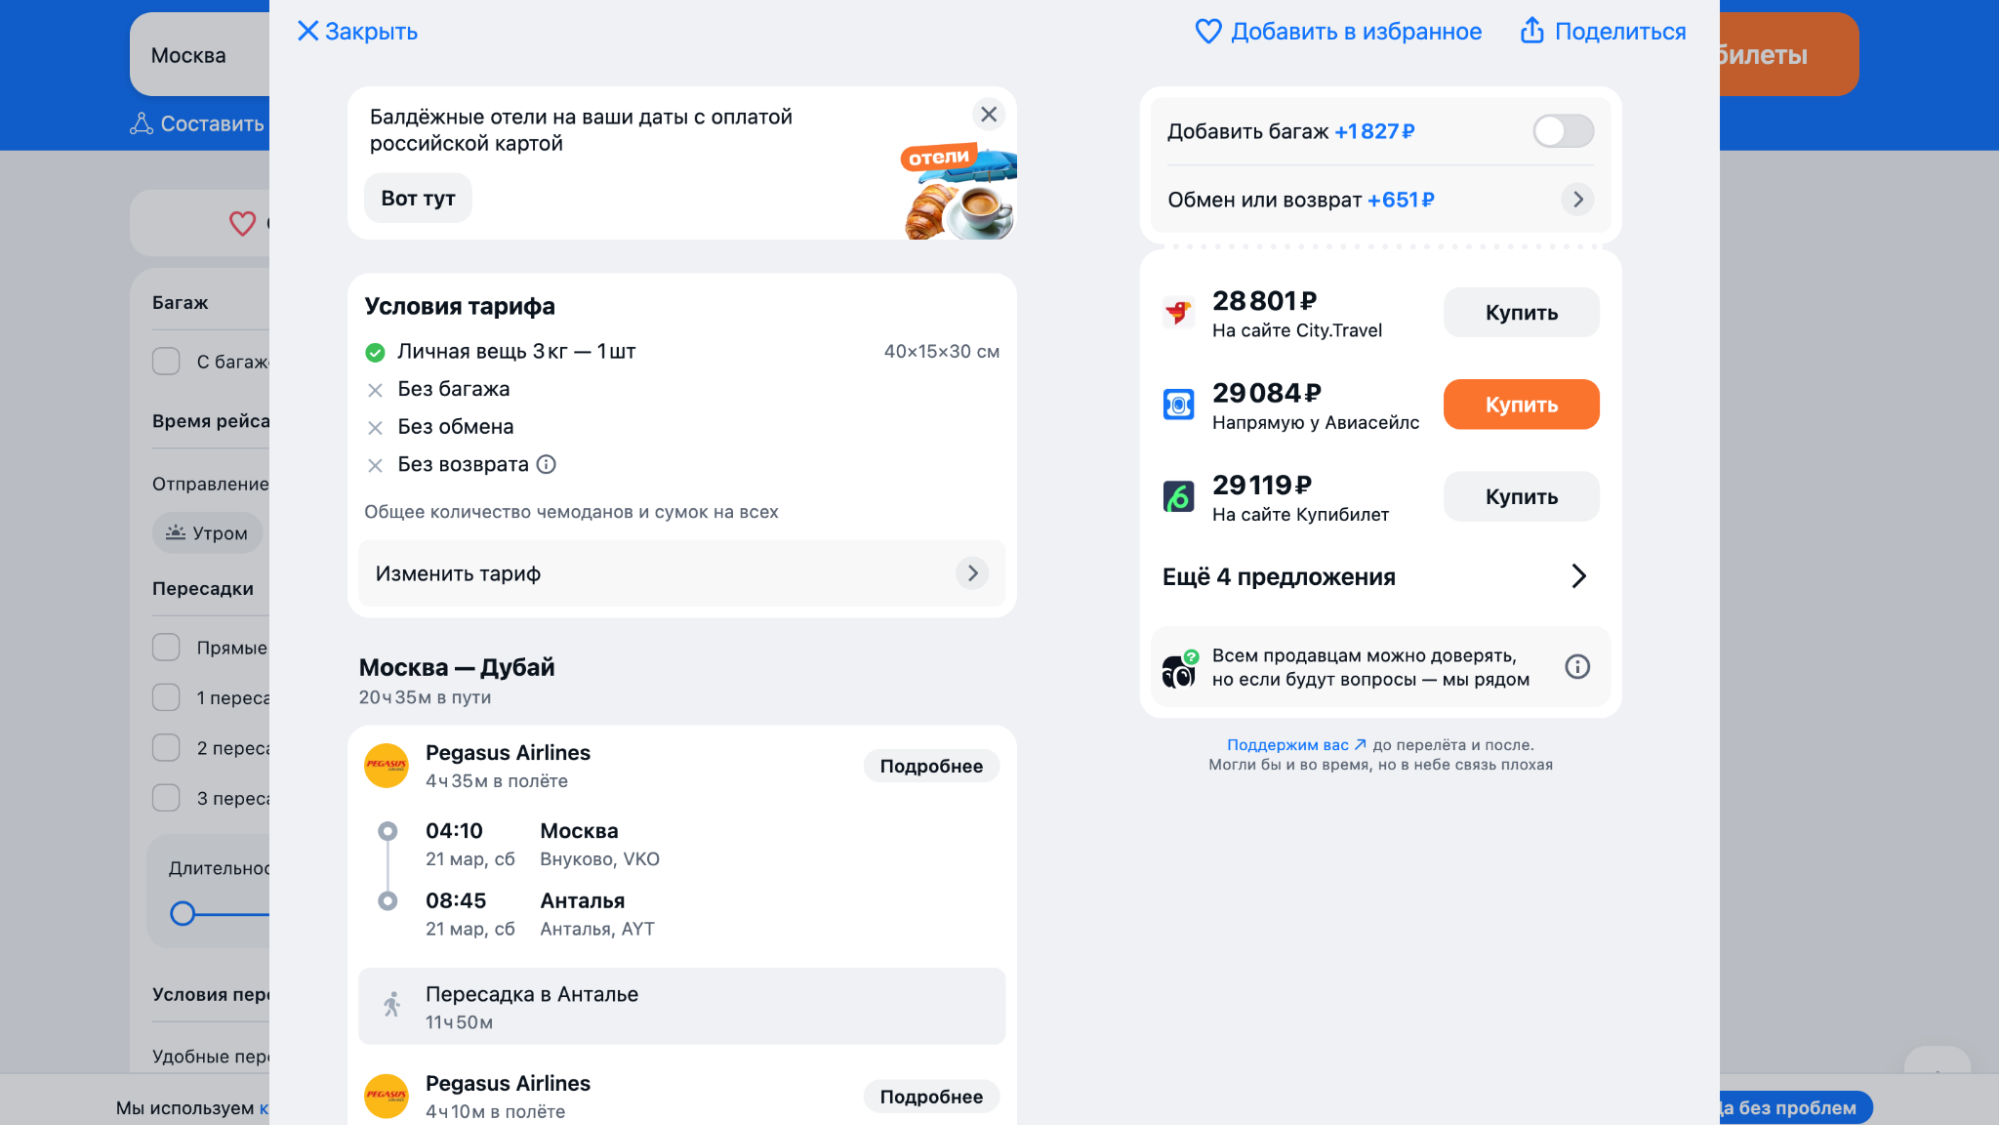Click the Pegasus Airlines logo on the first flight
1999x1125 pixels.
pyautogui.click(x=386, y=766)
